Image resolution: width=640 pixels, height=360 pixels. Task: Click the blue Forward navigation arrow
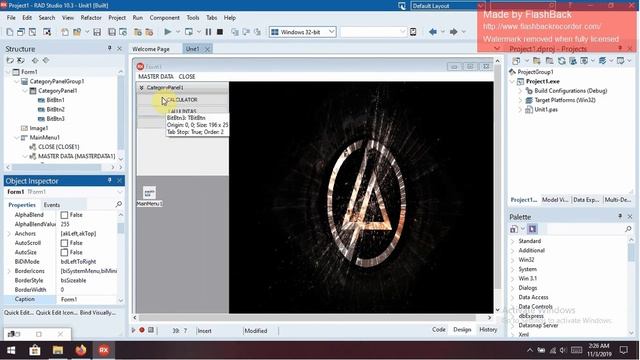[x=453, y=31]
